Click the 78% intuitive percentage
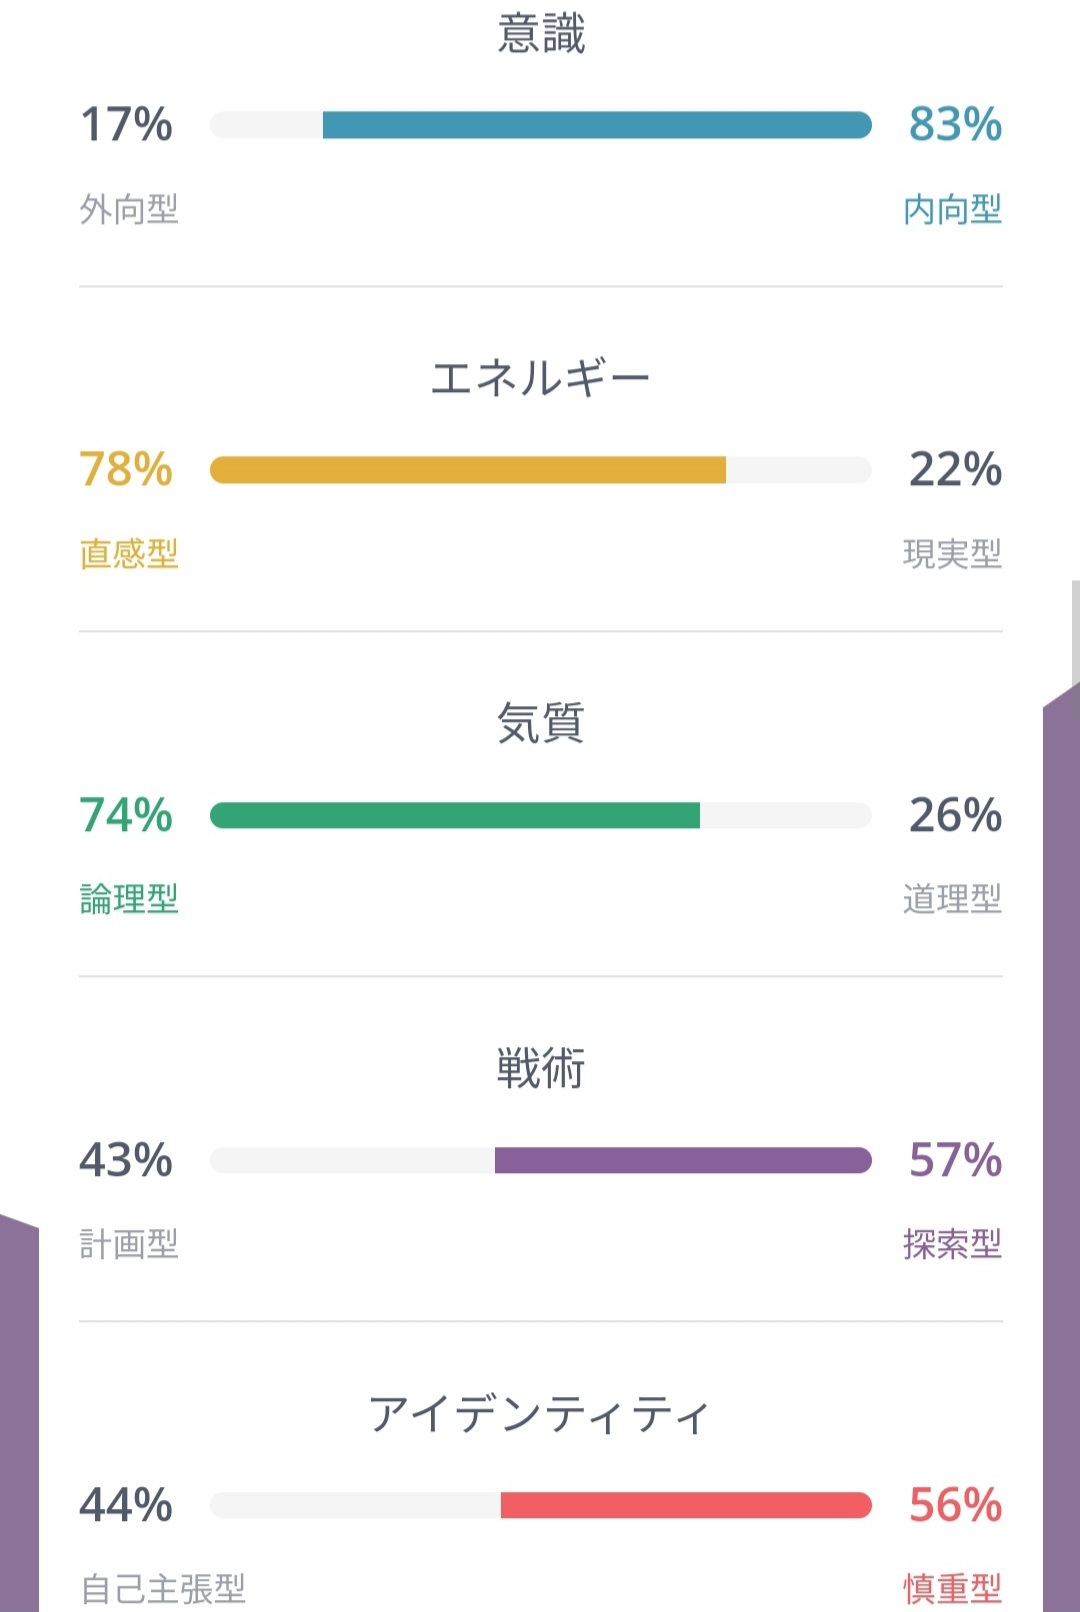This screenshot has height=1612, width=1080. coord(126,470)
